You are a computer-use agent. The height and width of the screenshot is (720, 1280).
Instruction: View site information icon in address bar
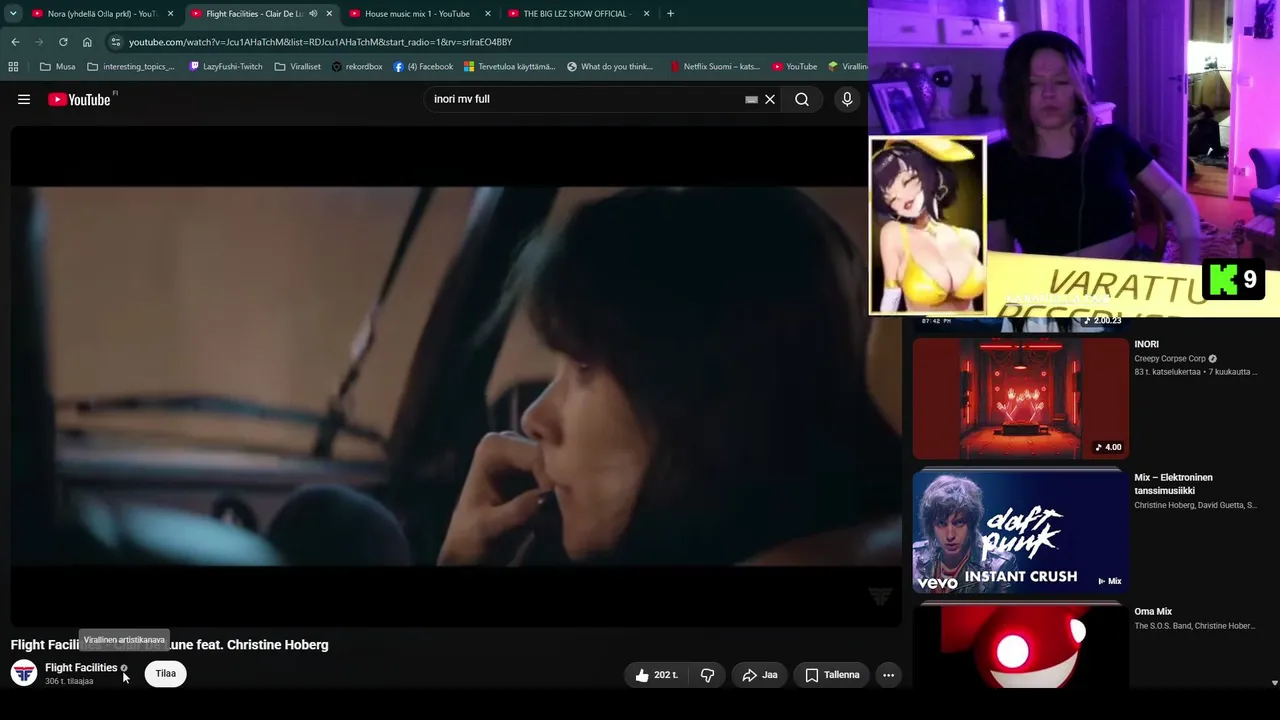tap(116, 42)
